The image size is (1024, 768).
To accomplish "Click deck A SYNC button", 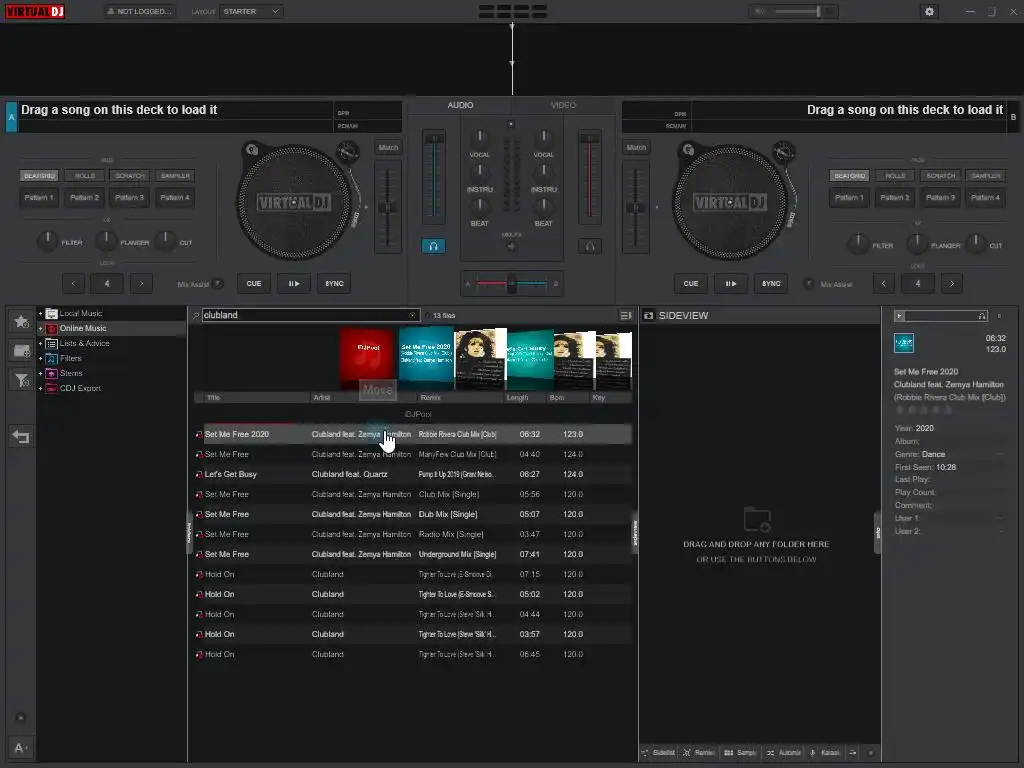I will tap(334, 283).
